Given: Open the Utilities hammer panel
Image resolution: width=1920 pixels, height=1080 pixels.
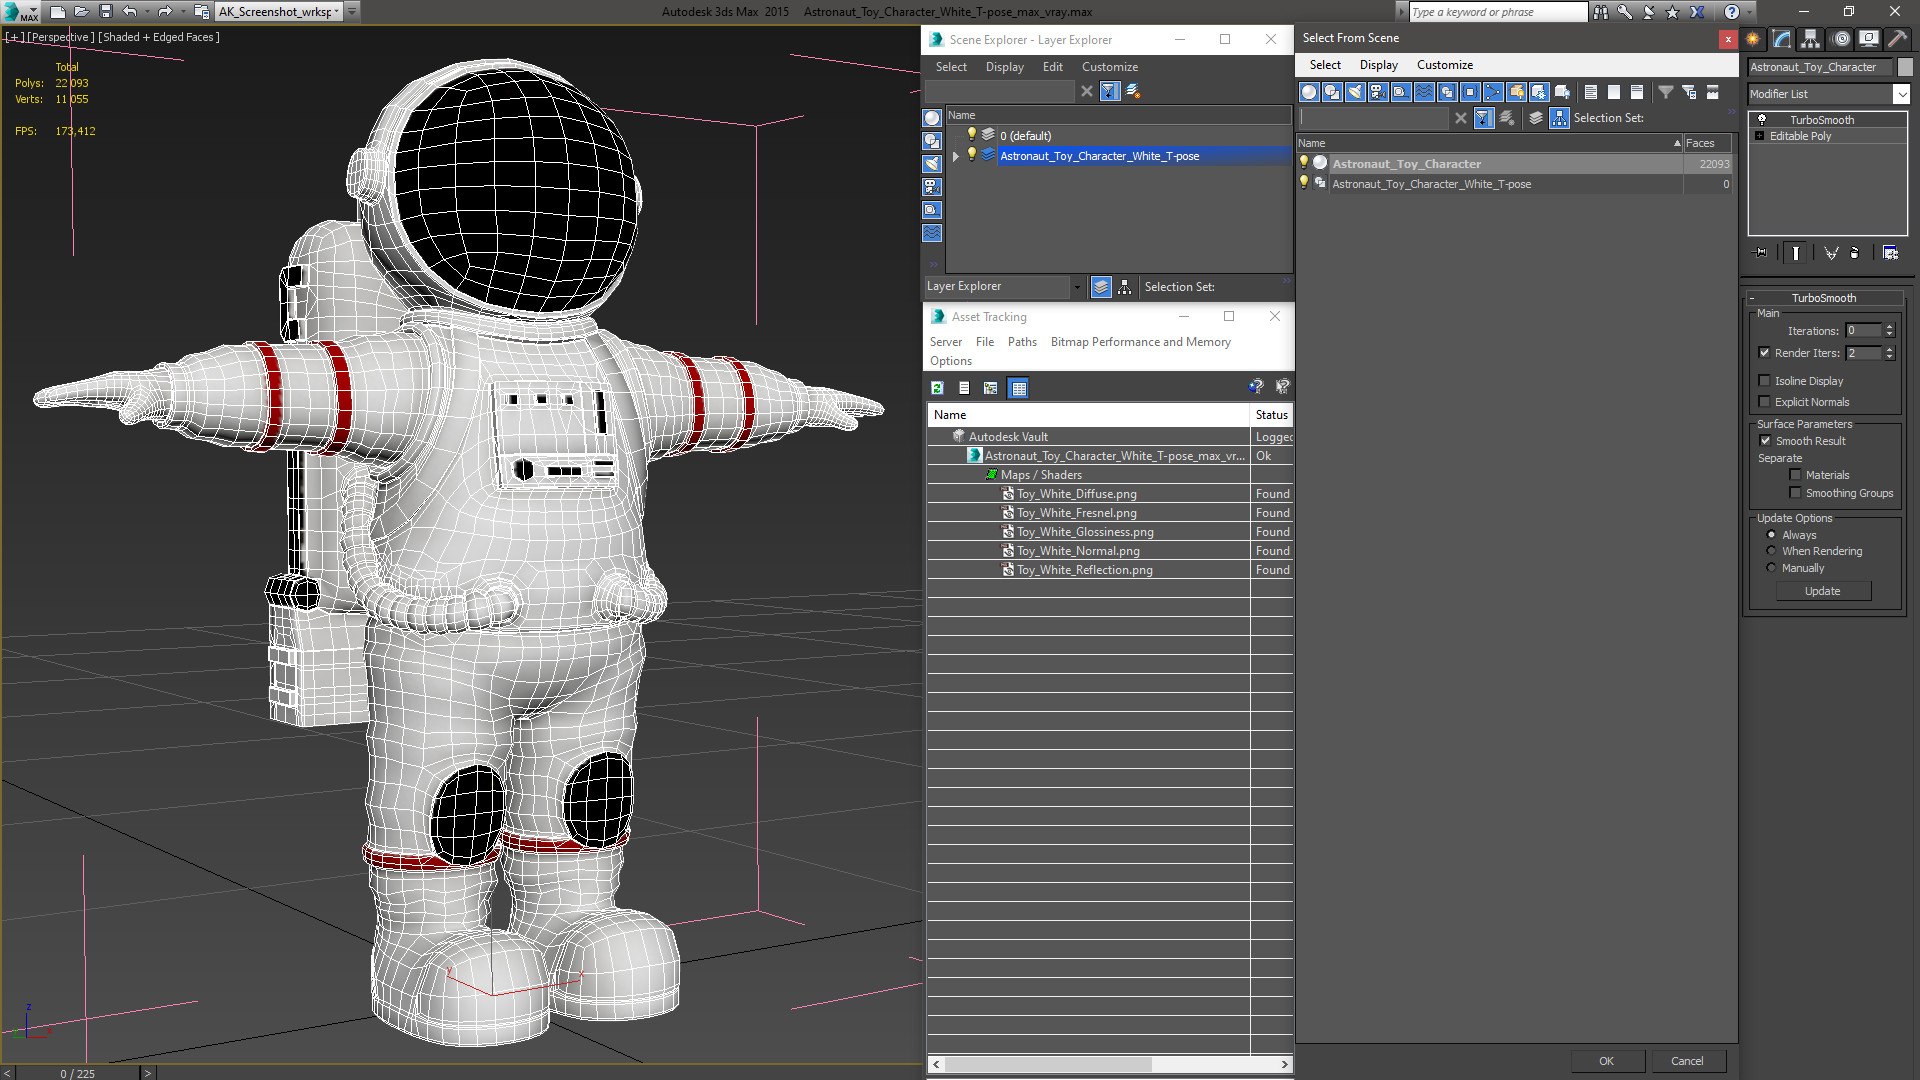Looking at the screenshot, I should [1897, 39].
